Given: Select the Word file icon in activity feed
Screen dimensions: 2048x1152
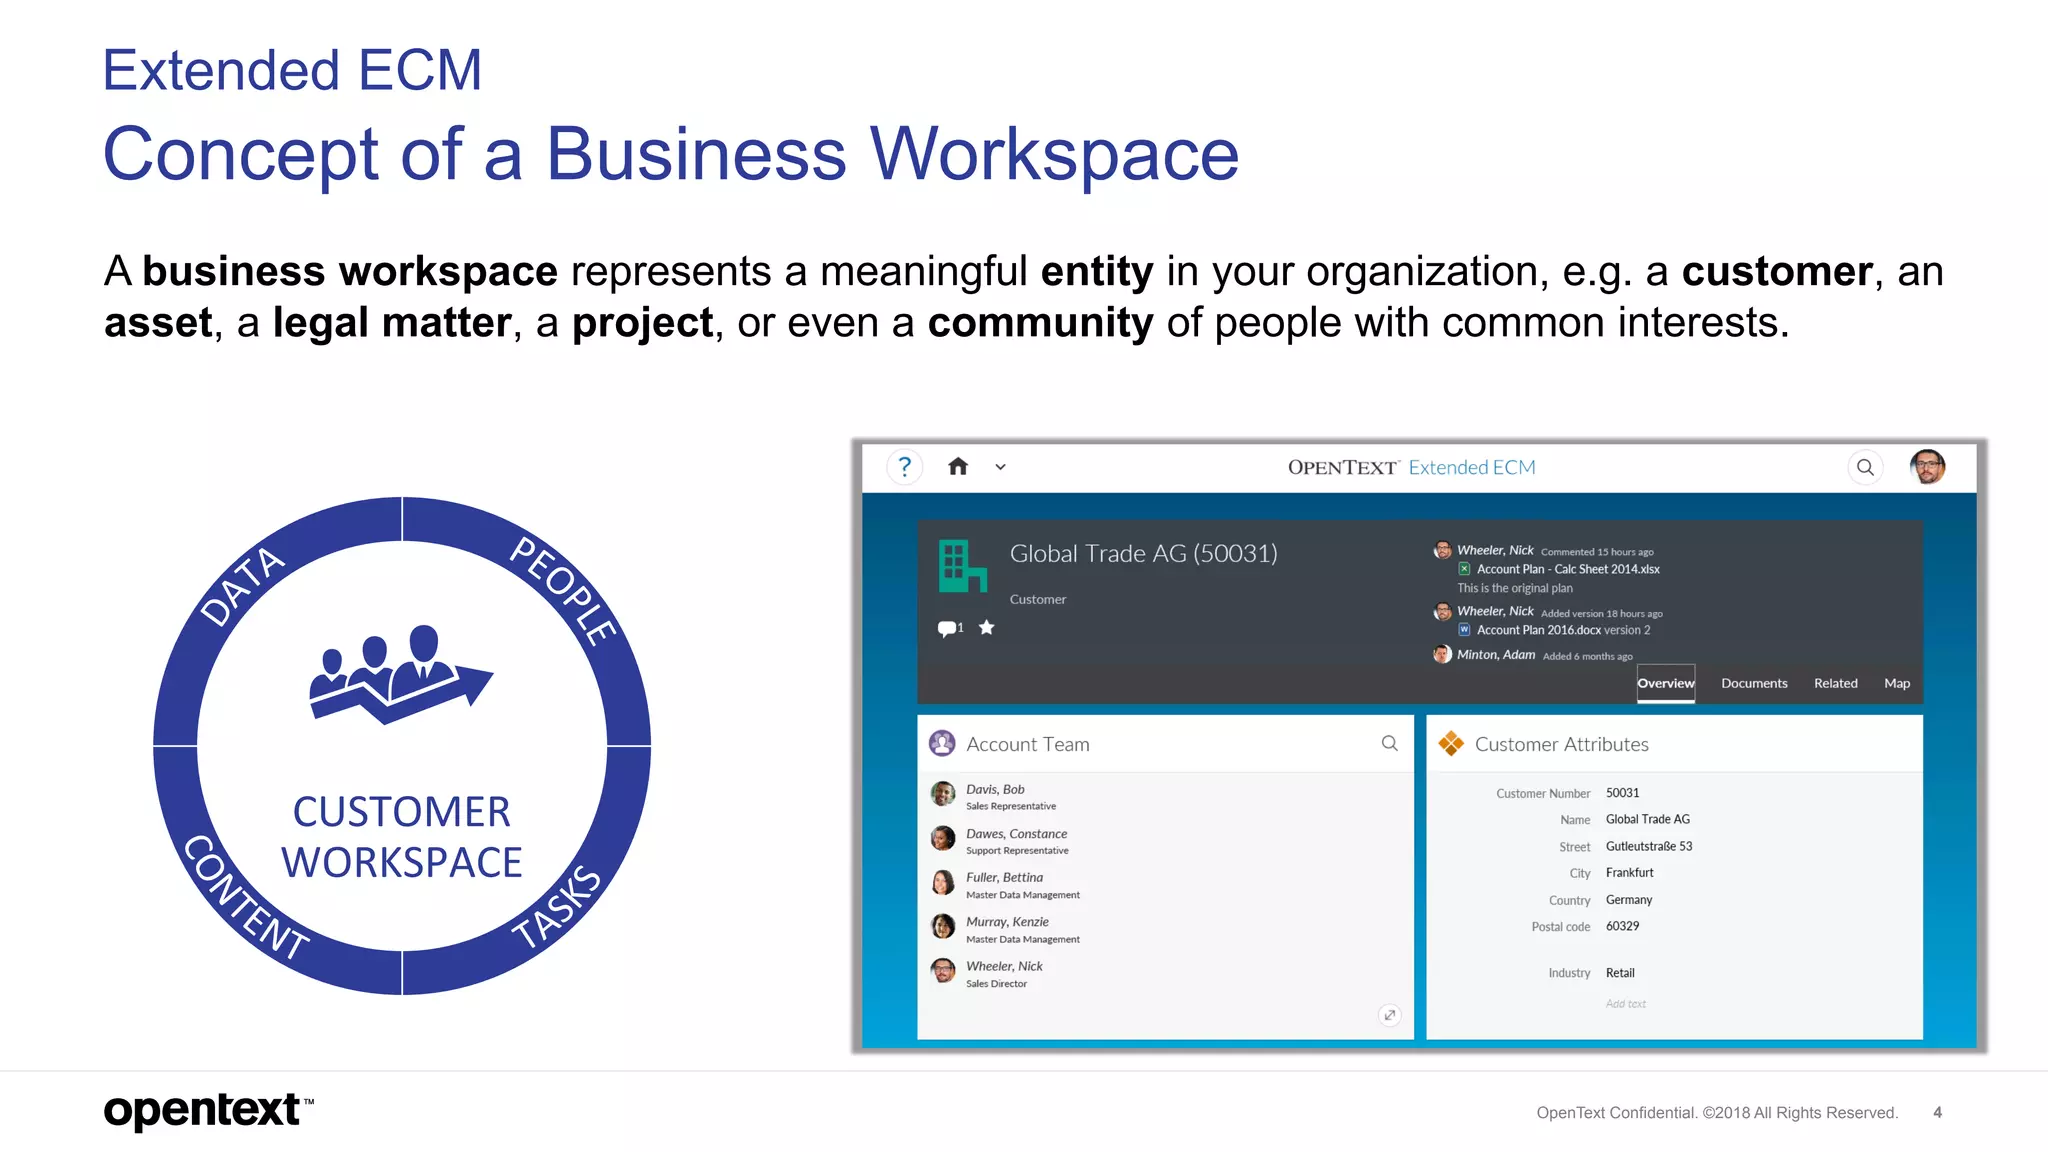Looking at the screenshot, I should pyautogui.click(x=1464, y=630).
